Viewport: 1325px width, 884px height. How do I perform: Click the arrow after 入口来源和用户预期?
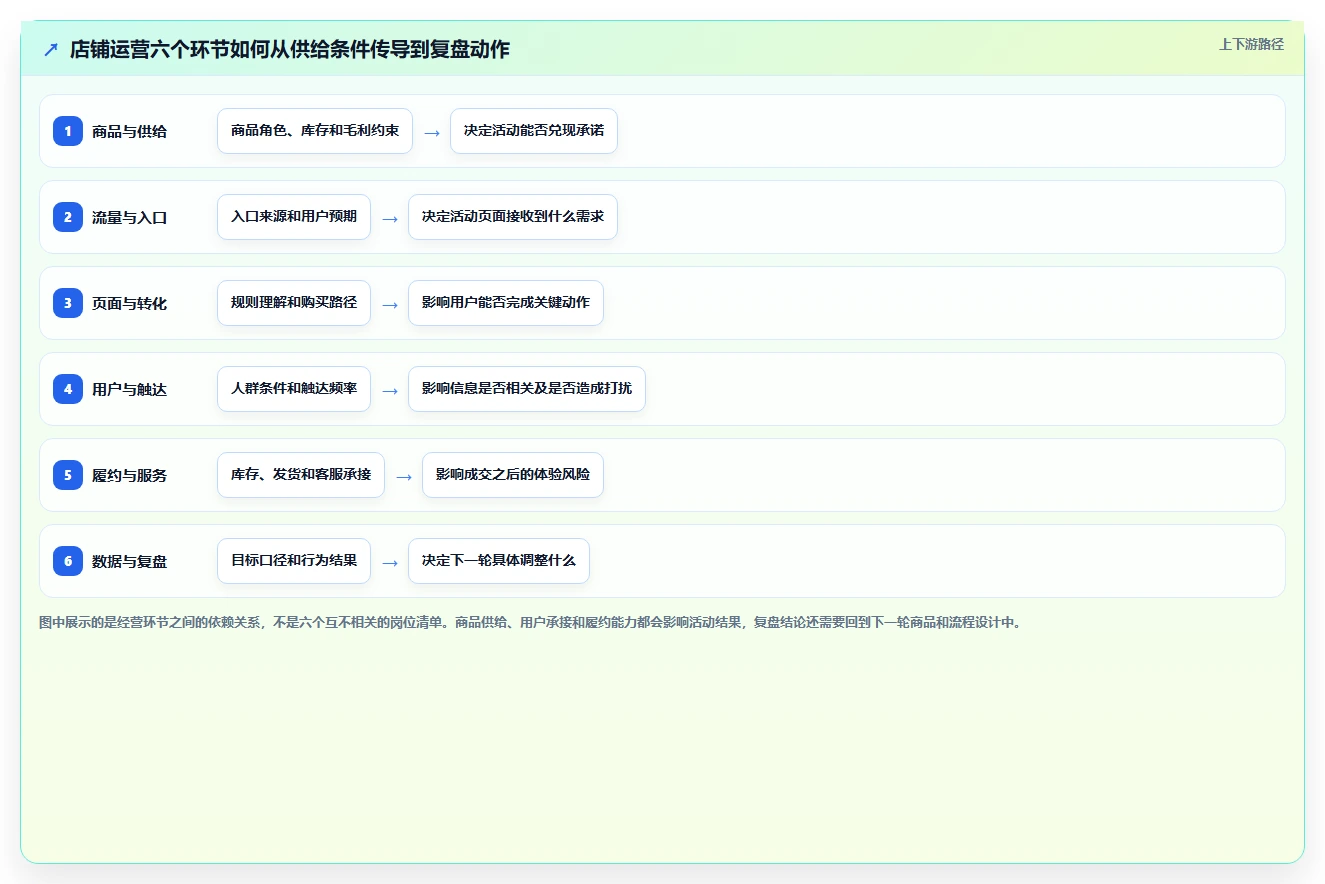pyautogui.click(x=390, y=218)
